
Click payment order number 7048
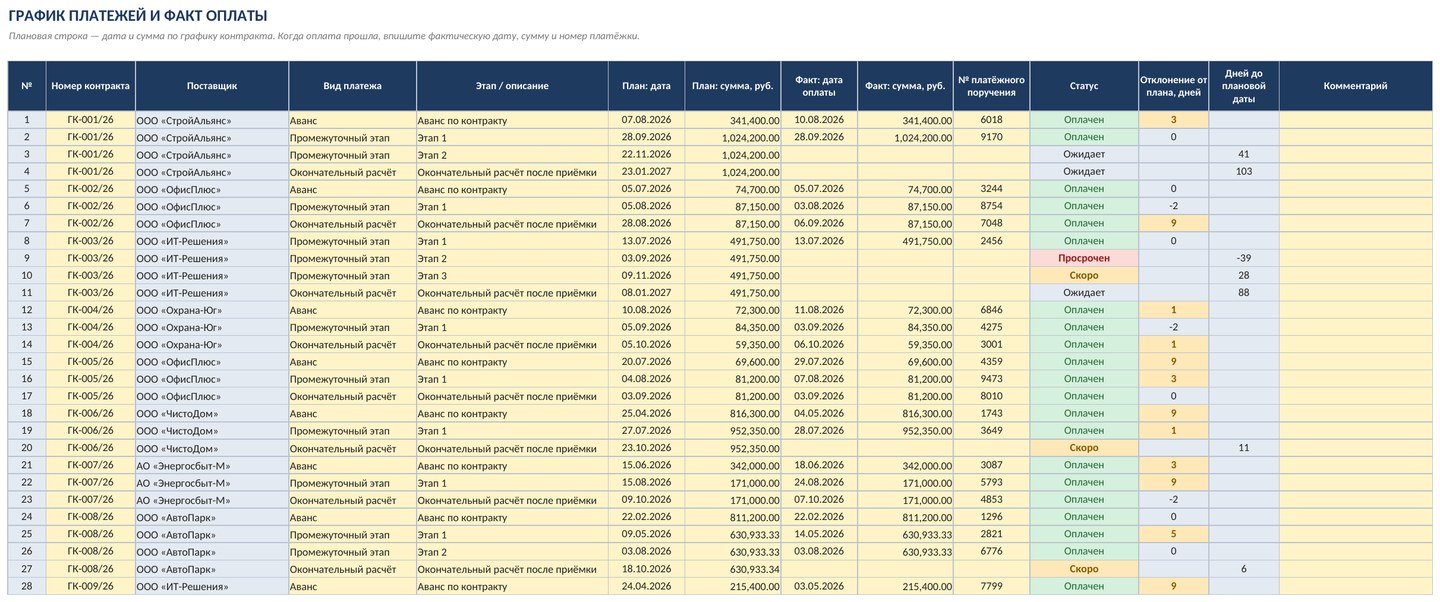coord(991,223)
